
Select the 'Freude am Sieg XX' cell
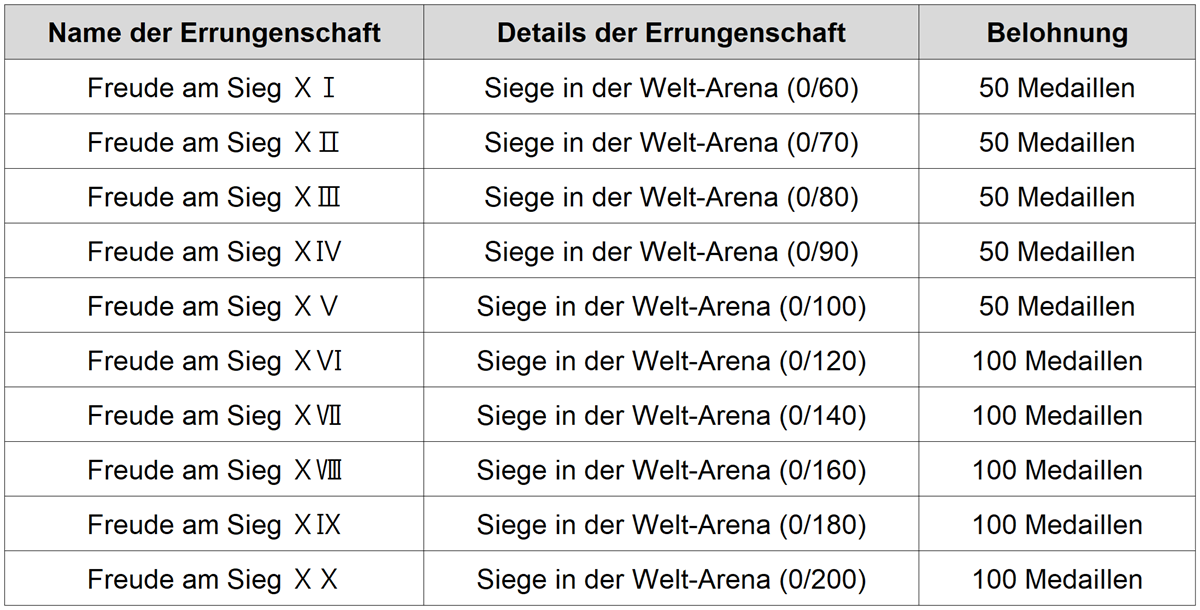click(x=214, y=579)
